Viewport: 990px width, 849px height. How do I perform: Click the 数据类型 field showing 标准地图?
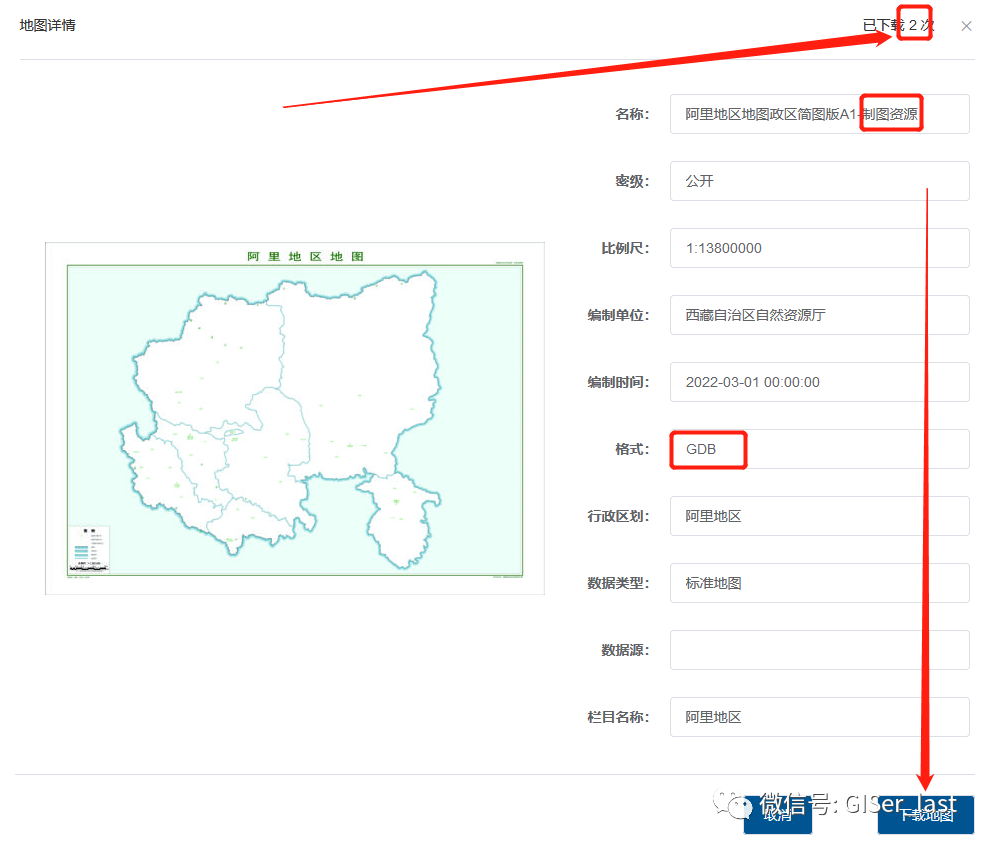820,583
